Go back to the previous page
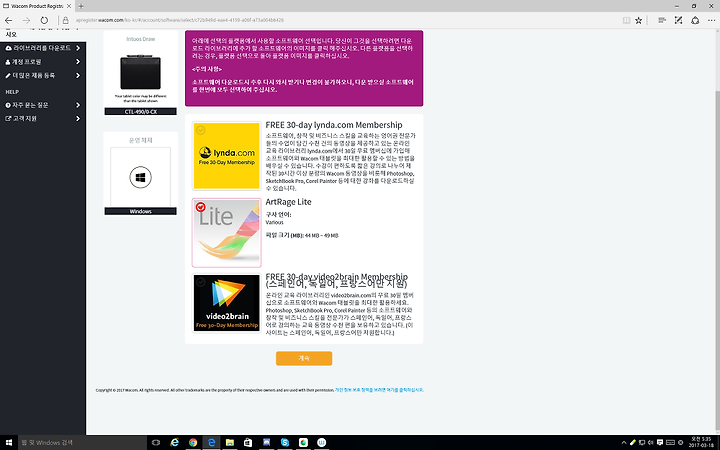720x450 pixels. click(x=8, y=20)
